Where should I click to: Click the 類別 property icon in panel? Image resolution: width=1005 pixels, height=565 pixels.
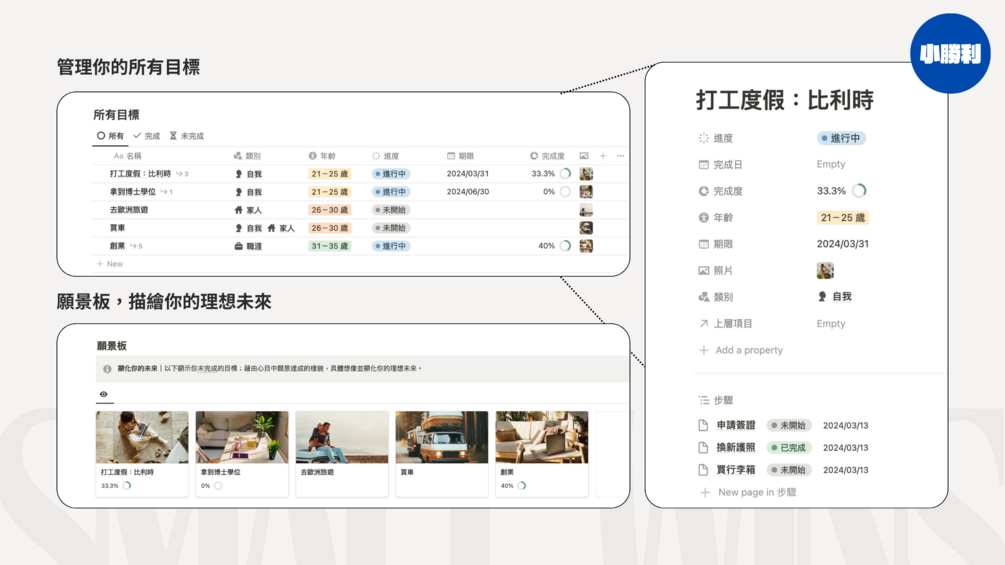[704, 297]
